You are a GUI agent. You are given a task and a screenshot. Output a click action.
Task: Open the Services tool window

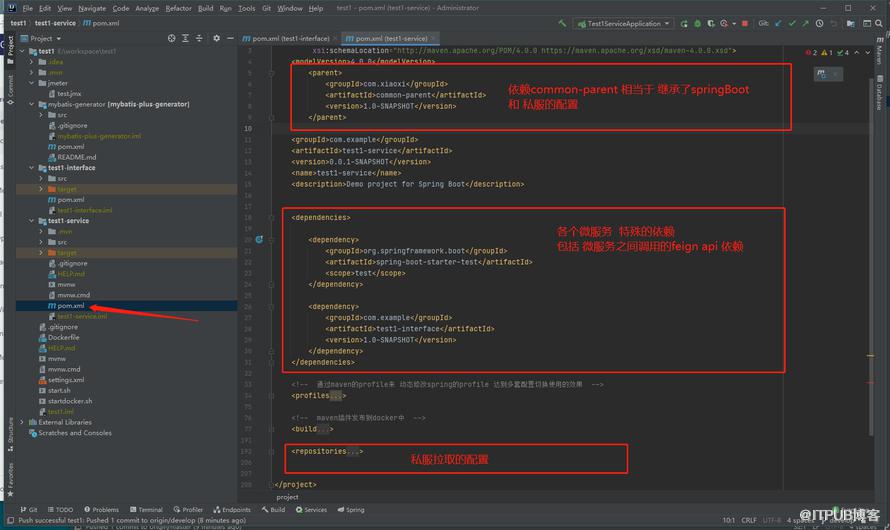coord(311,510)
